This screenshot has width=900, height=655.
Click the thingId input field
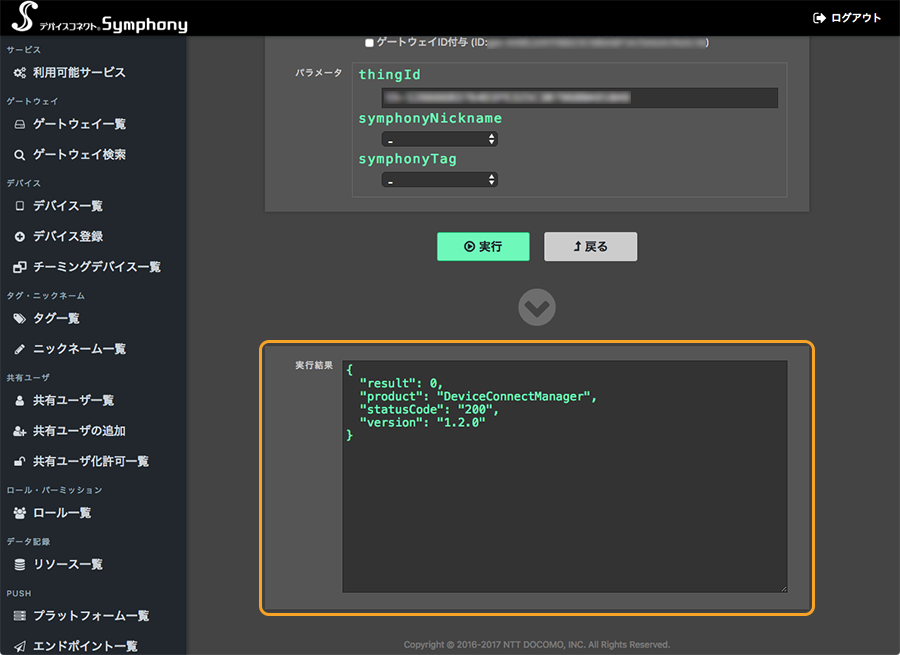pos(580,98)
